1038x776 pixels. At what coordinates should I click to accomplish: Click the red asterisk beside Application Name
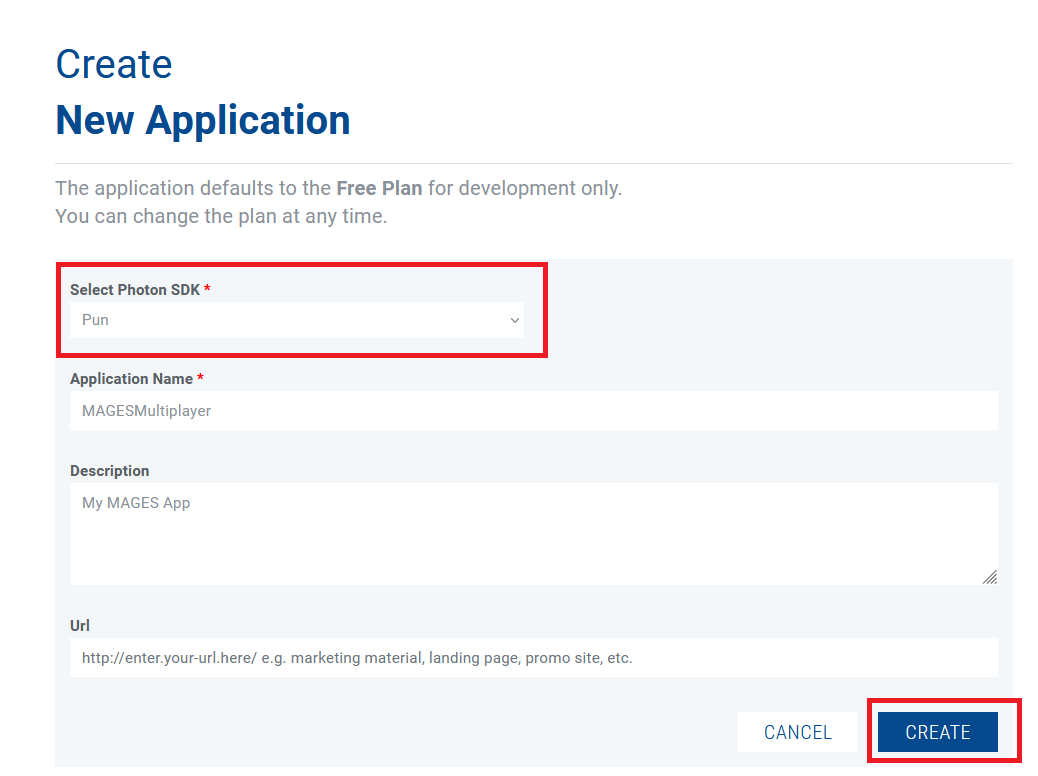click(x=201, y=379)
